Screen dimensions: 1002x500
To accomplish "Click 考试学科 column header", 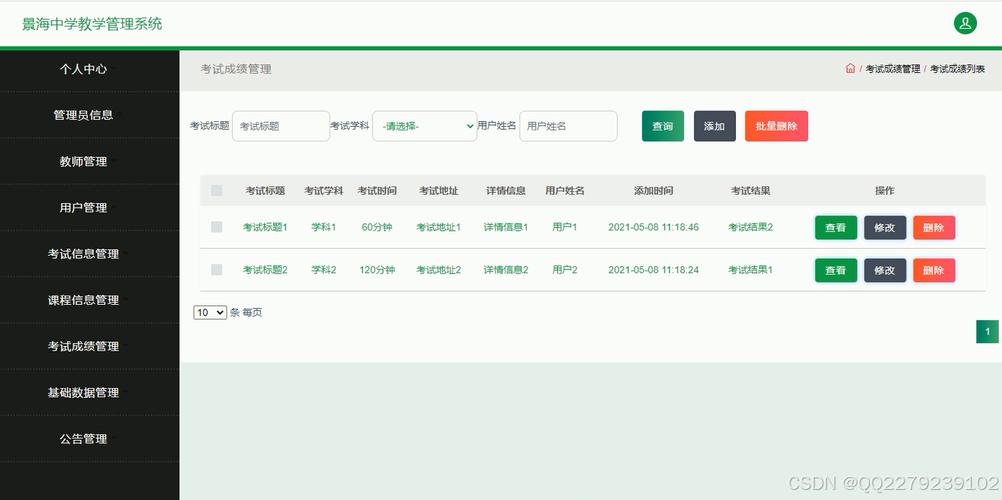I will click(x=323, y=191).
